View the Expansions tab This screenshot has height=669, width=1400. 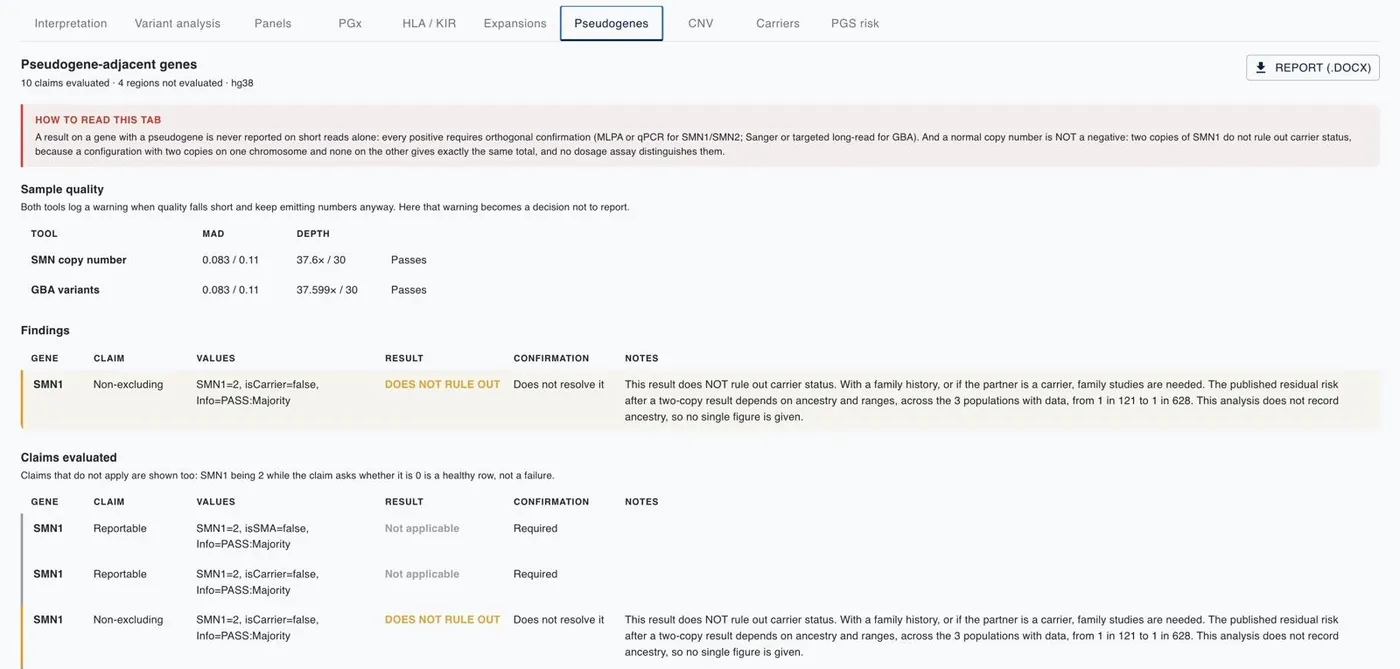pos(515,23)
